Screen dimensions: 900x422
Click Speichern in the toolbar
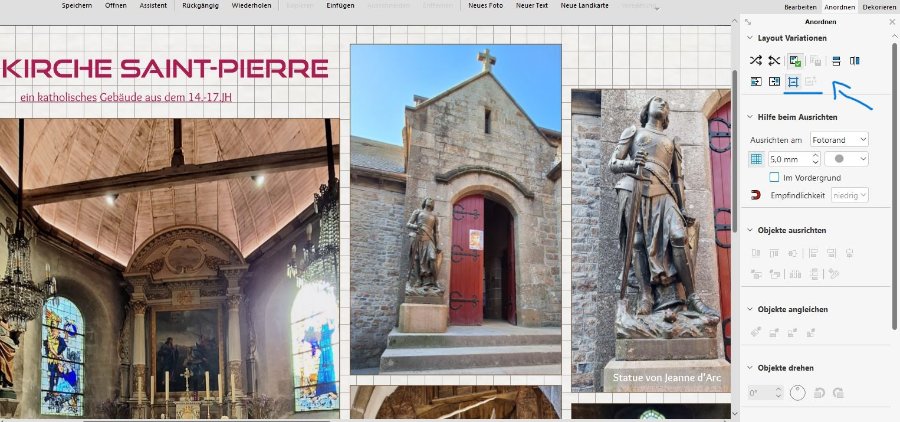coord(76,6)
